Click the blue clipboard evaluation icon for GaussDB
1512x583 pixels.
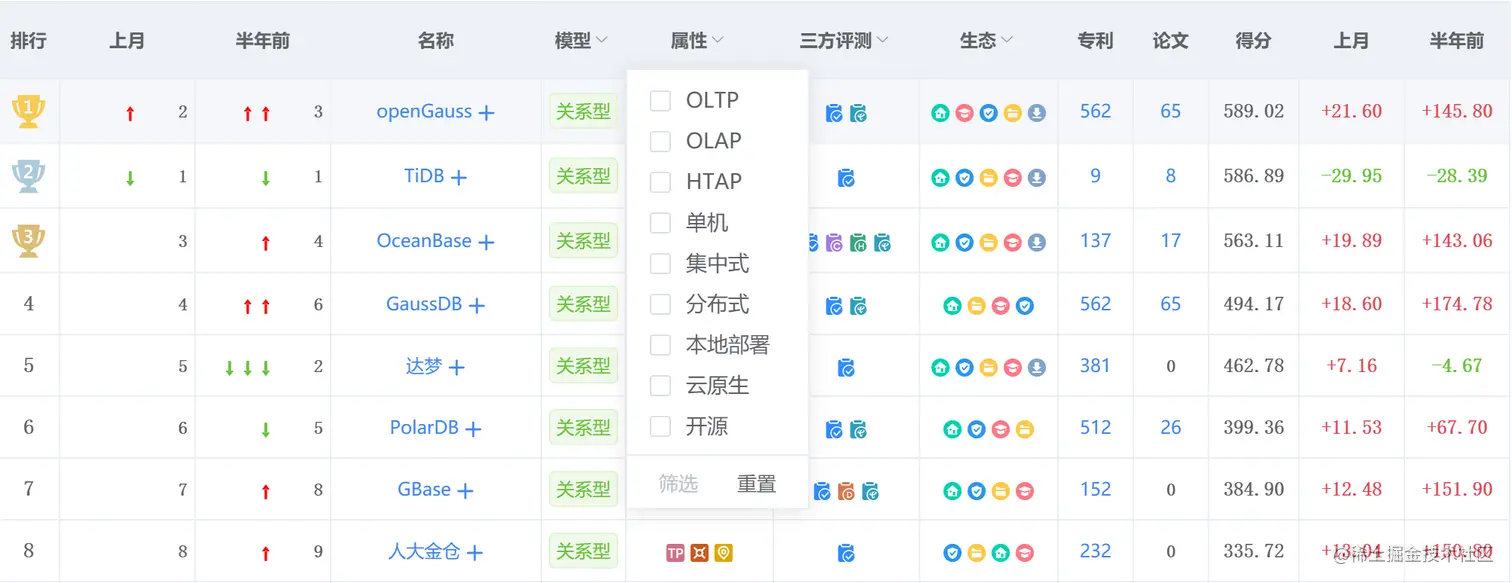[834, 305]
